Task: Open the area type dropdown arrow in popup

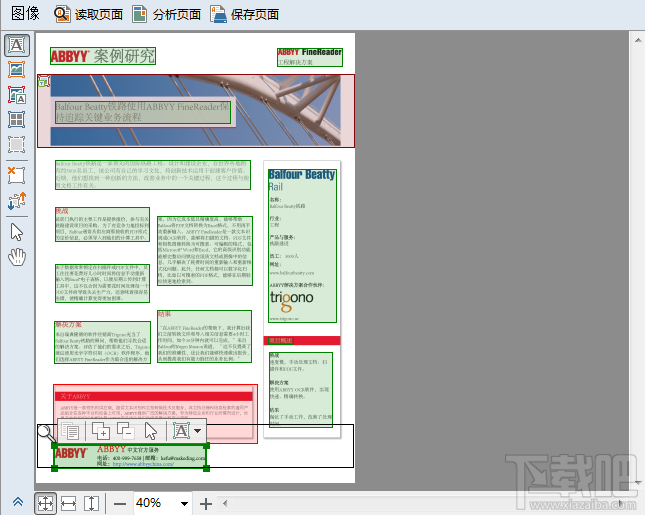Action: 198,431
